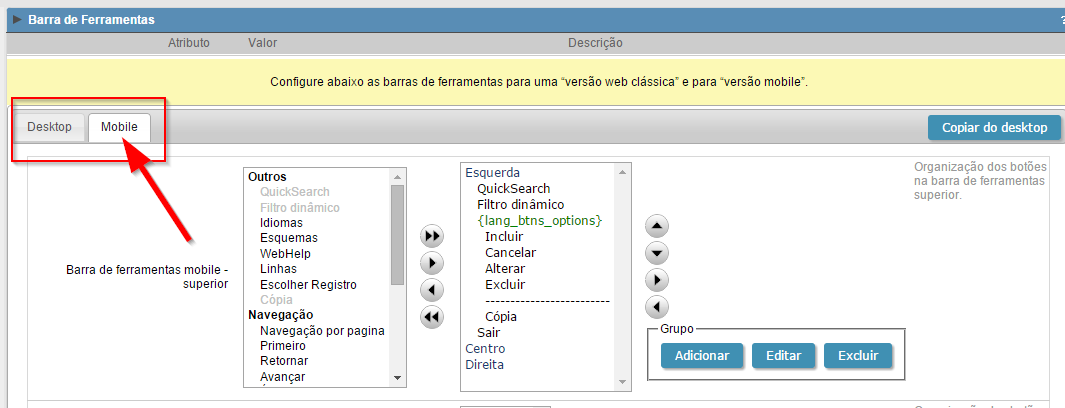
Task: Switch to the Desktop tab
Action: point(49,127)
